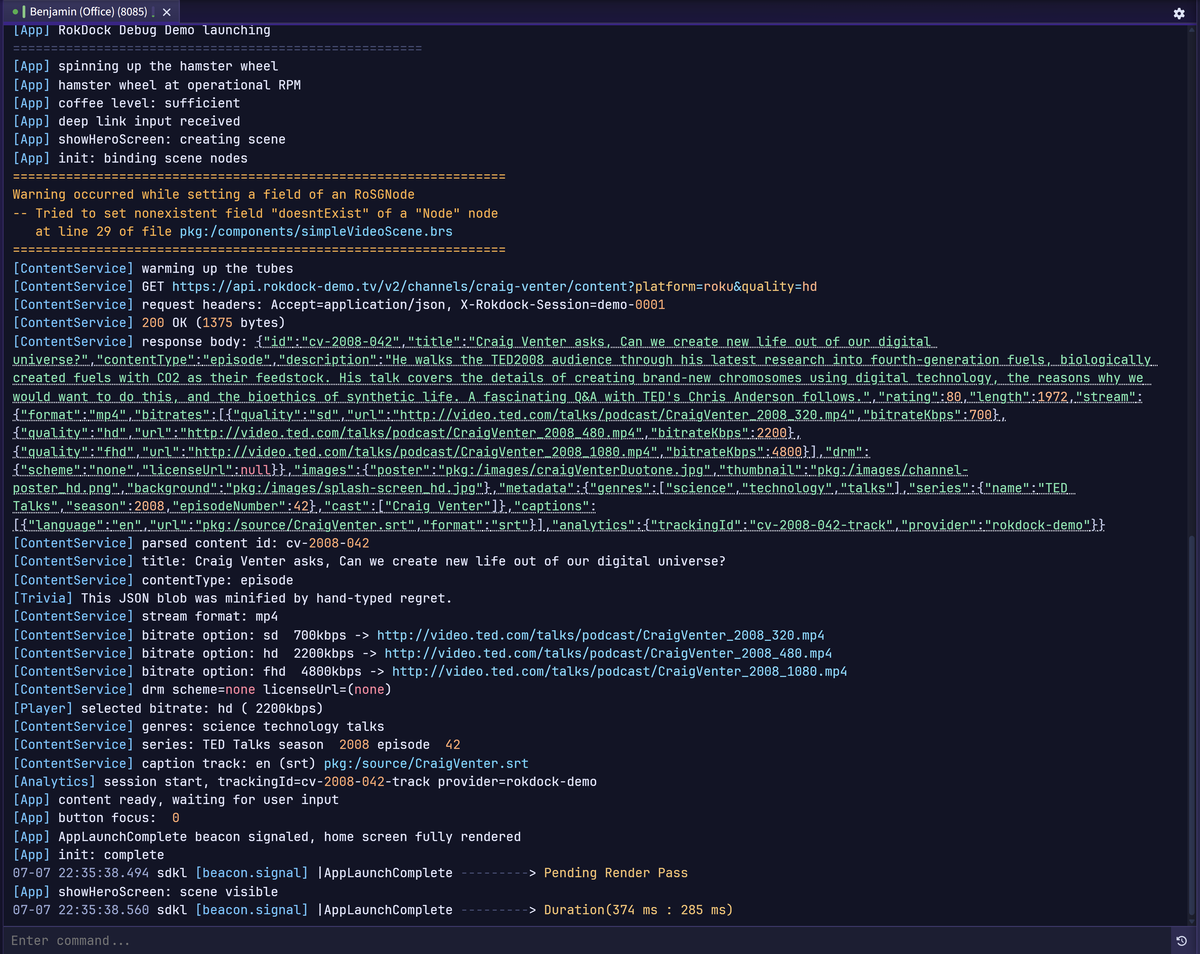
Task: Open CraigVenter_2008_1080.mp4 link in fhd bitrate line
Action: click(x=619, y=671)
